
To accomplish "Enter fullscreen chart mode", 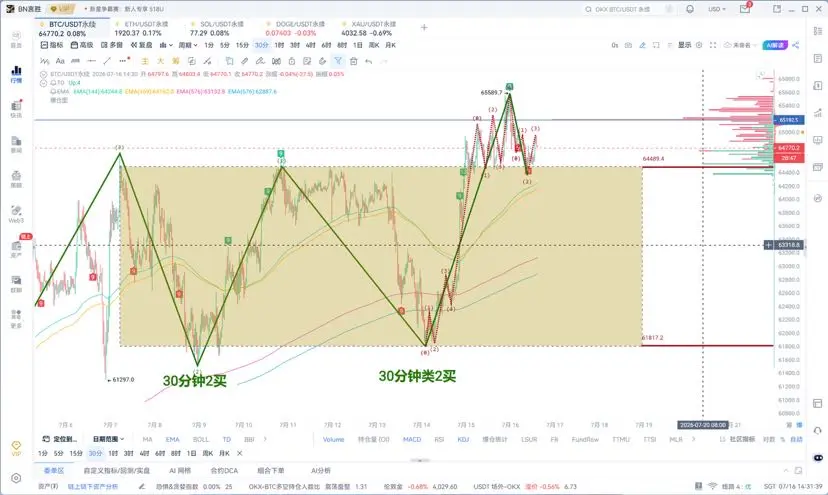I will 713,45.
